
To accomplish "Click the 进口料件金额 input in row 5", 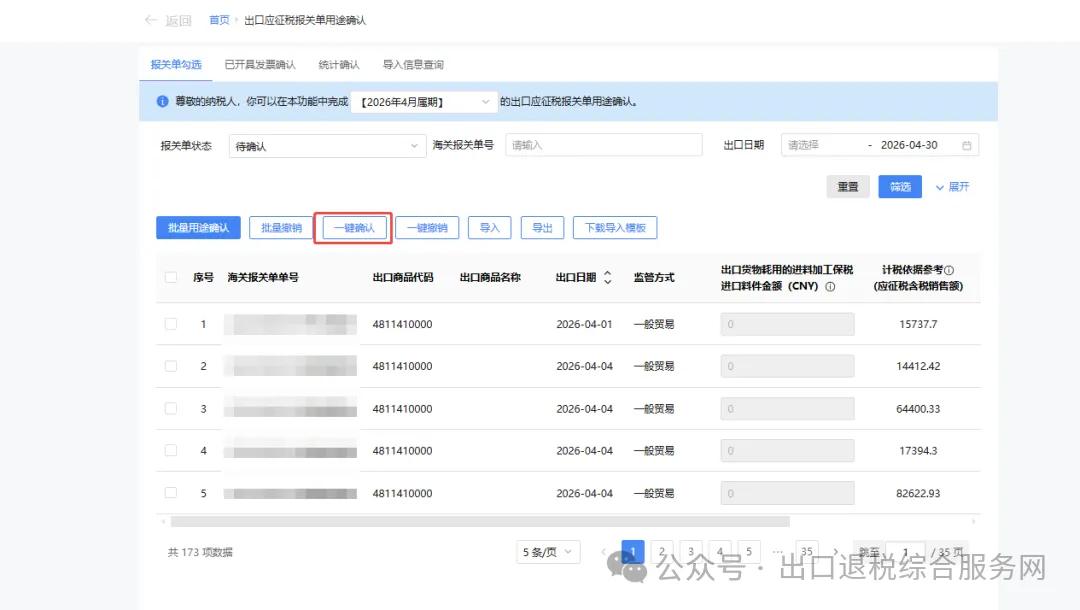I will click(787, 493).
